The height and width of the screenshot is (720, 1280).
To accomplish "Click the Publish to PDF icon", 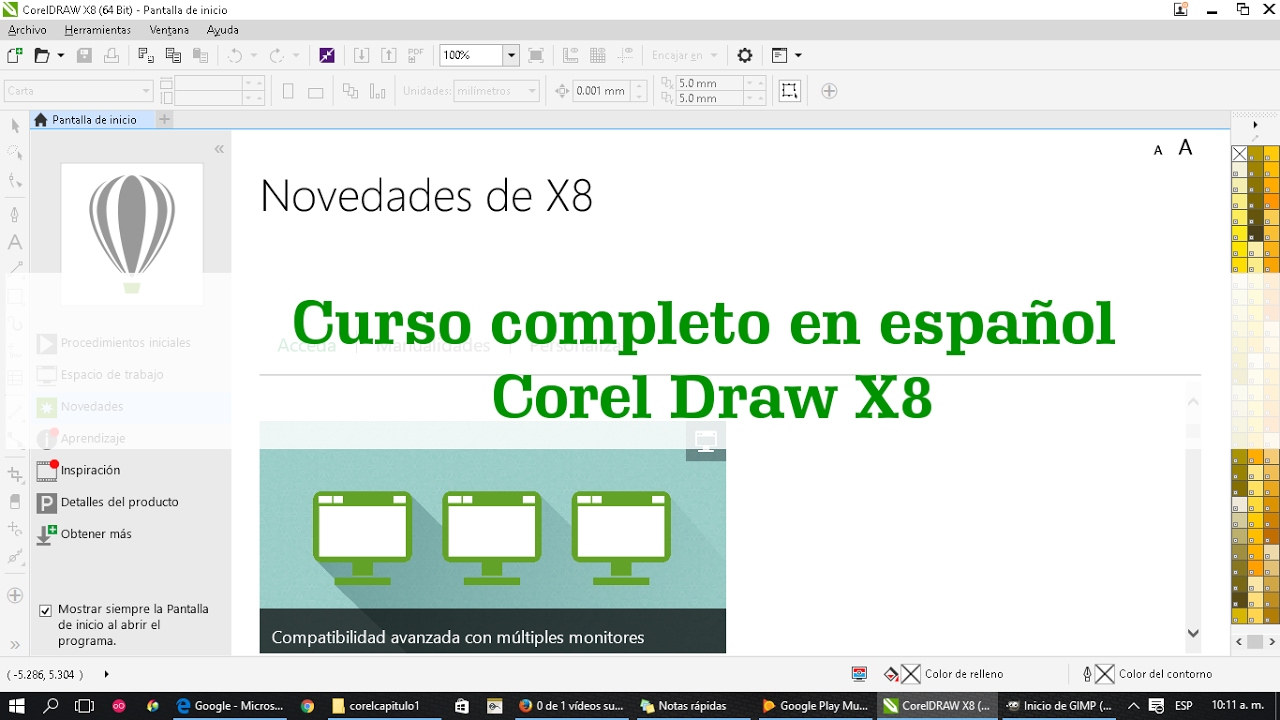I will (416, 56).
